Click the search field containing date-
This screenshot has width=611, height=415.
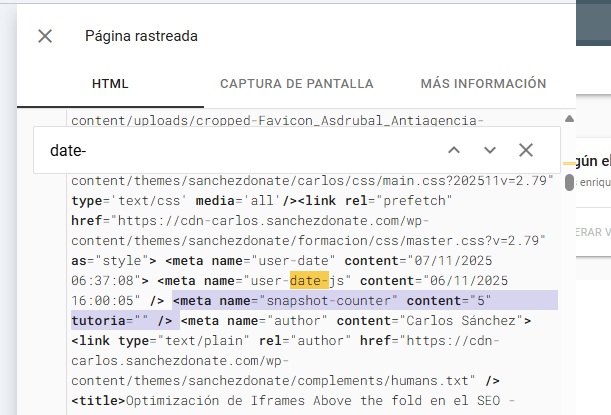pyautogui.click(x=230, y=150)
